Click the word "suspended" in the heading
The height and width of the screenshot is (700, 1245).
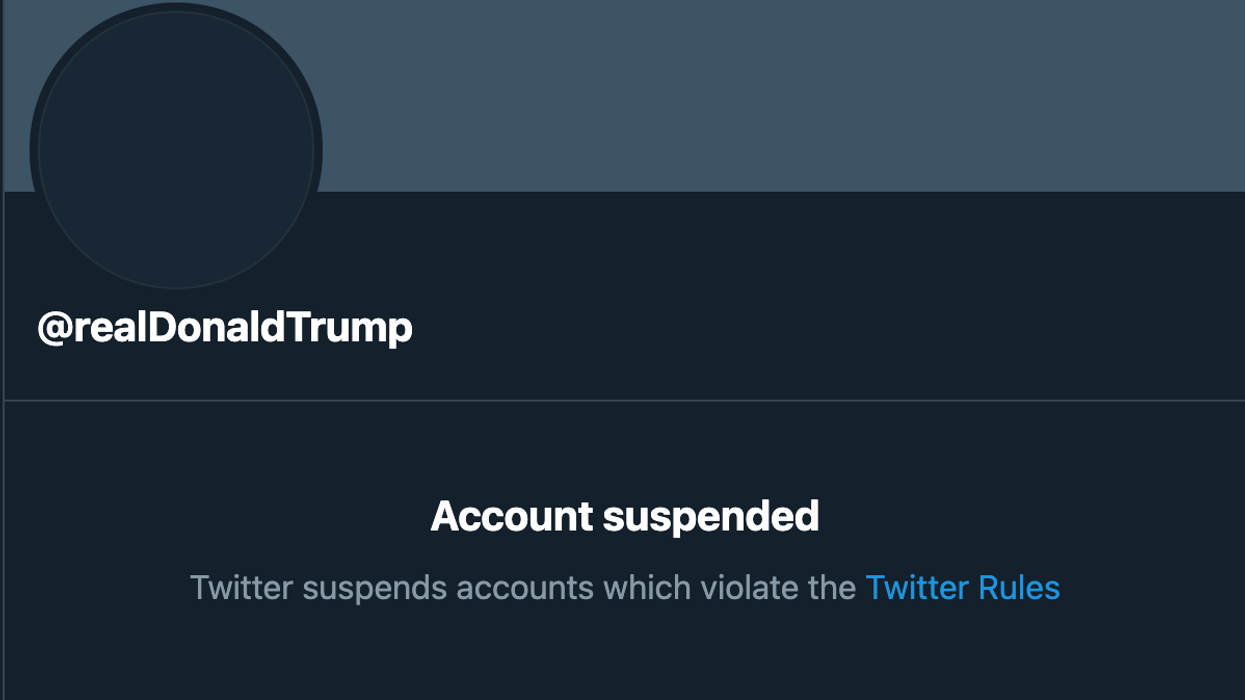click(710, 516)
